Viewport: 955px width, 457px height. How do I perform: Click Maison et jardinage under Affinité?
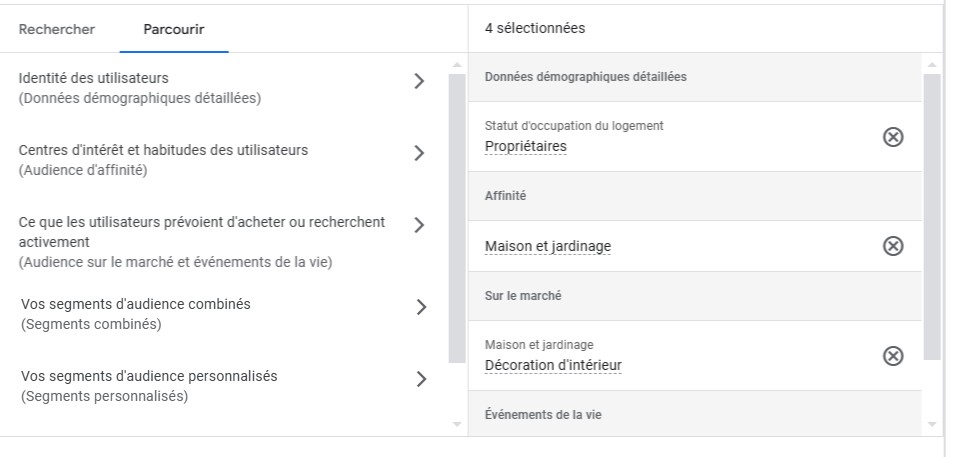[548, 246]
